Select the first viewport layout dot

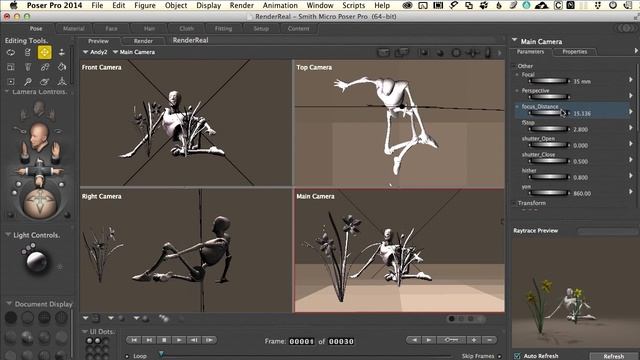pyautogui.click(x=451, y=319)
